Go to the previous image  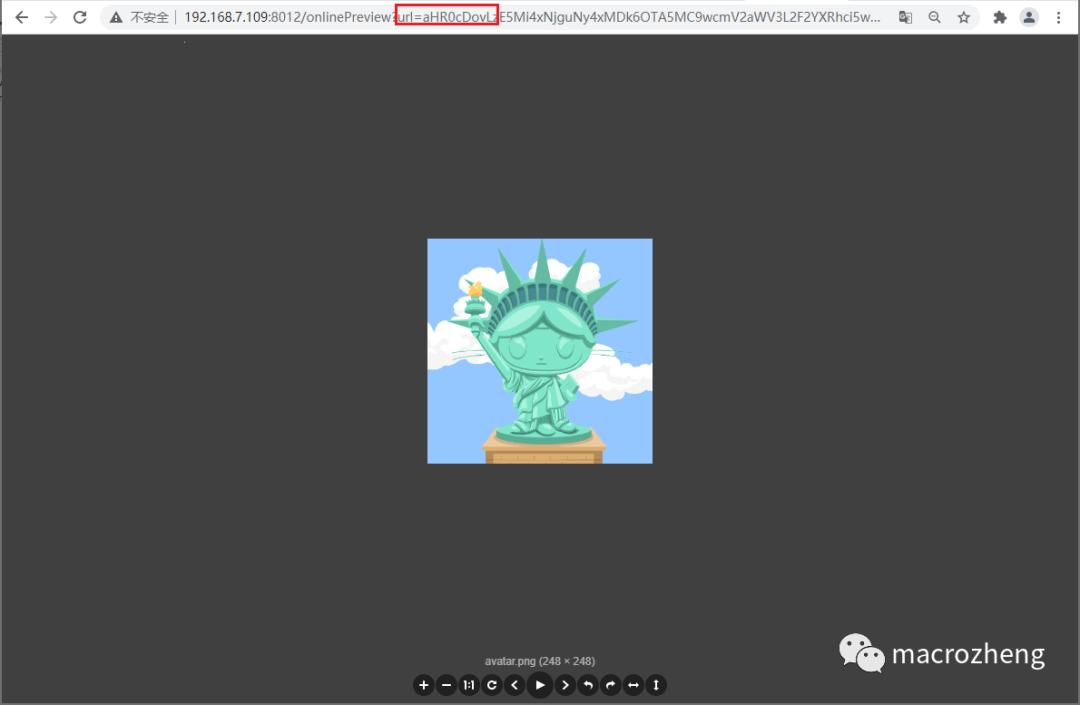(514, 685)
